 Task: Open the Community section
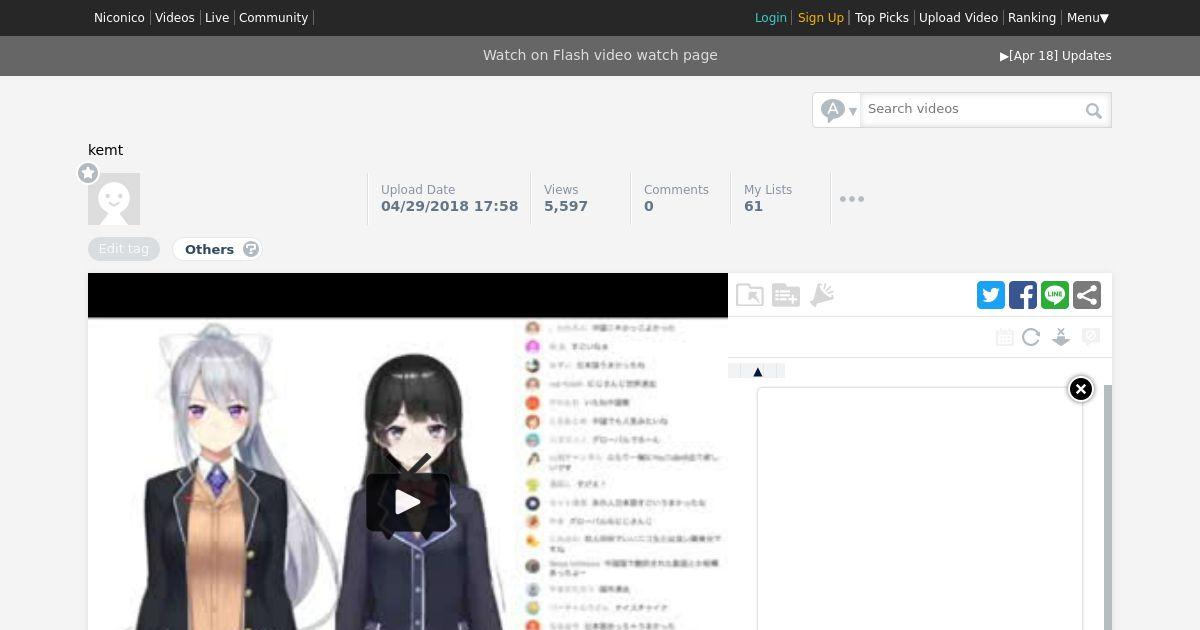[273, 18]
